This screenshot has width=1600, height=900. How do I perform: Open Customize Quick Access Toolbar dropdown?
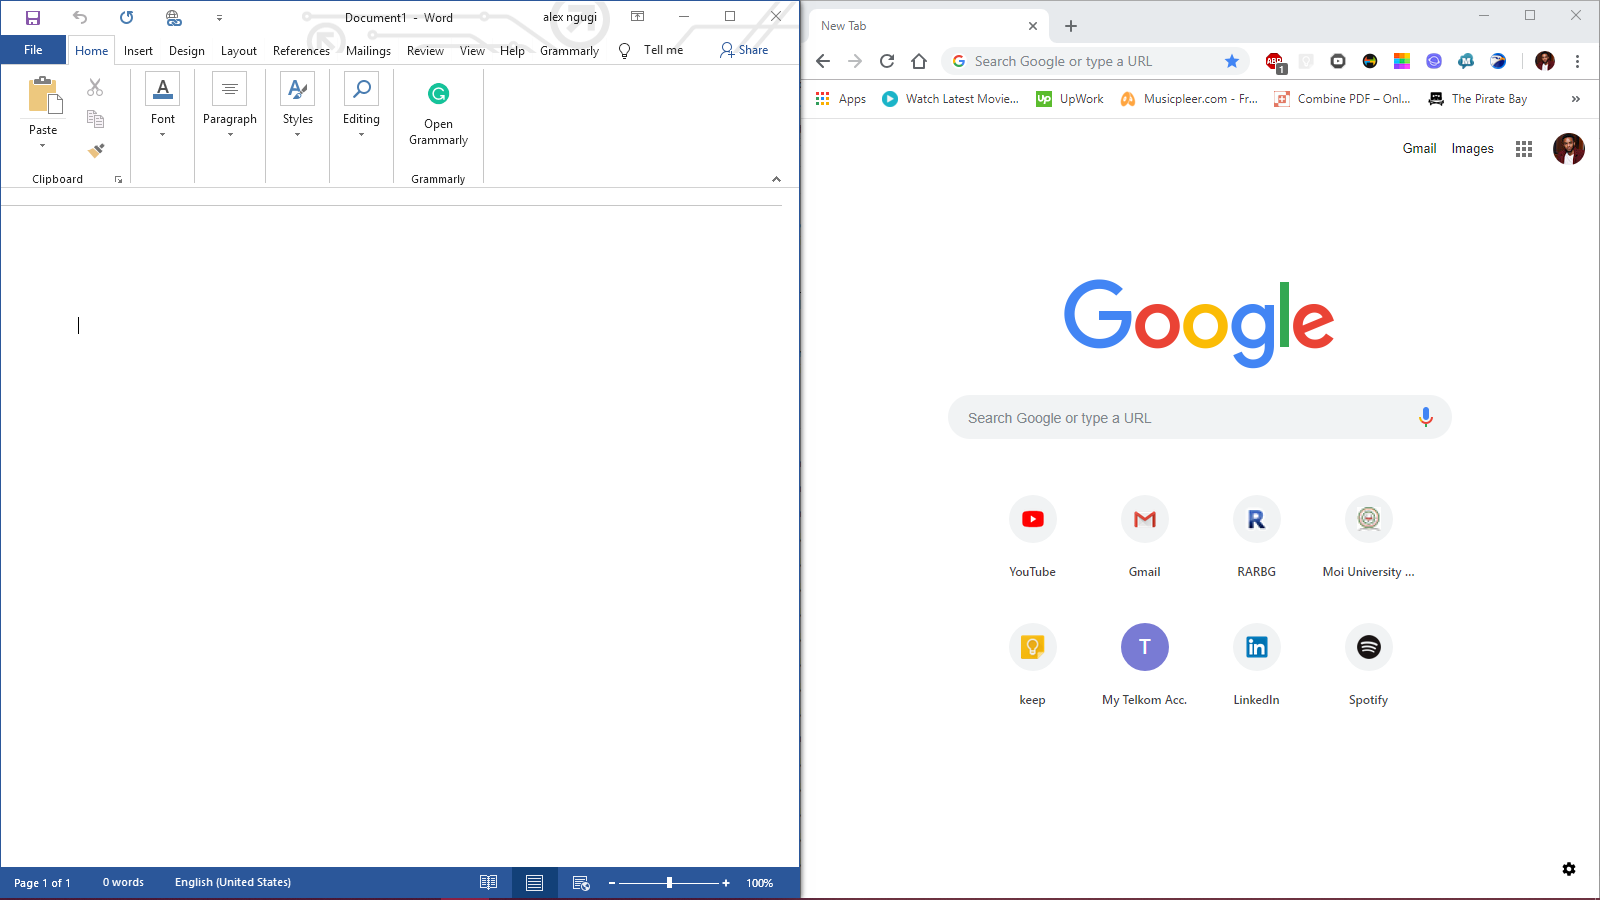tap(219, 18)
